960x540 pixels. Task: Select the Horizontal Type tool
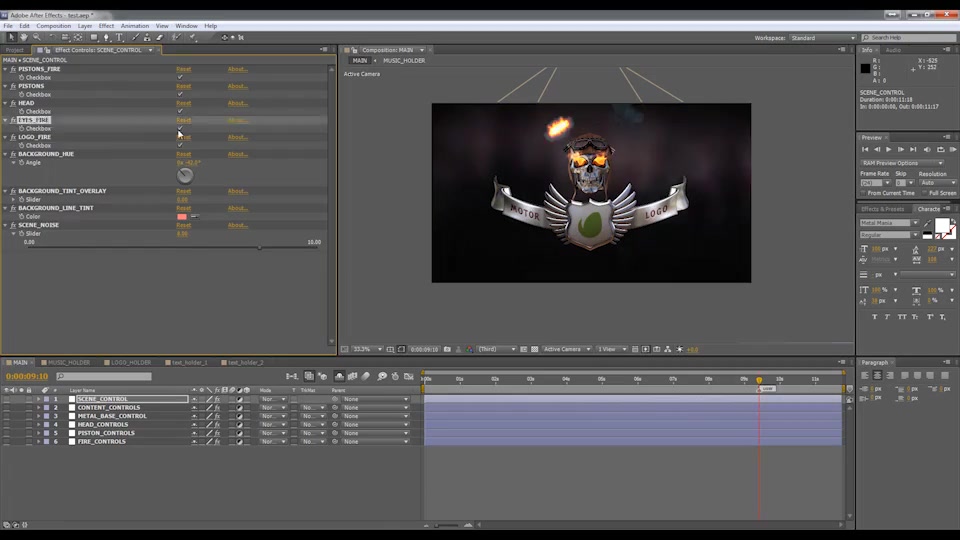119,37
